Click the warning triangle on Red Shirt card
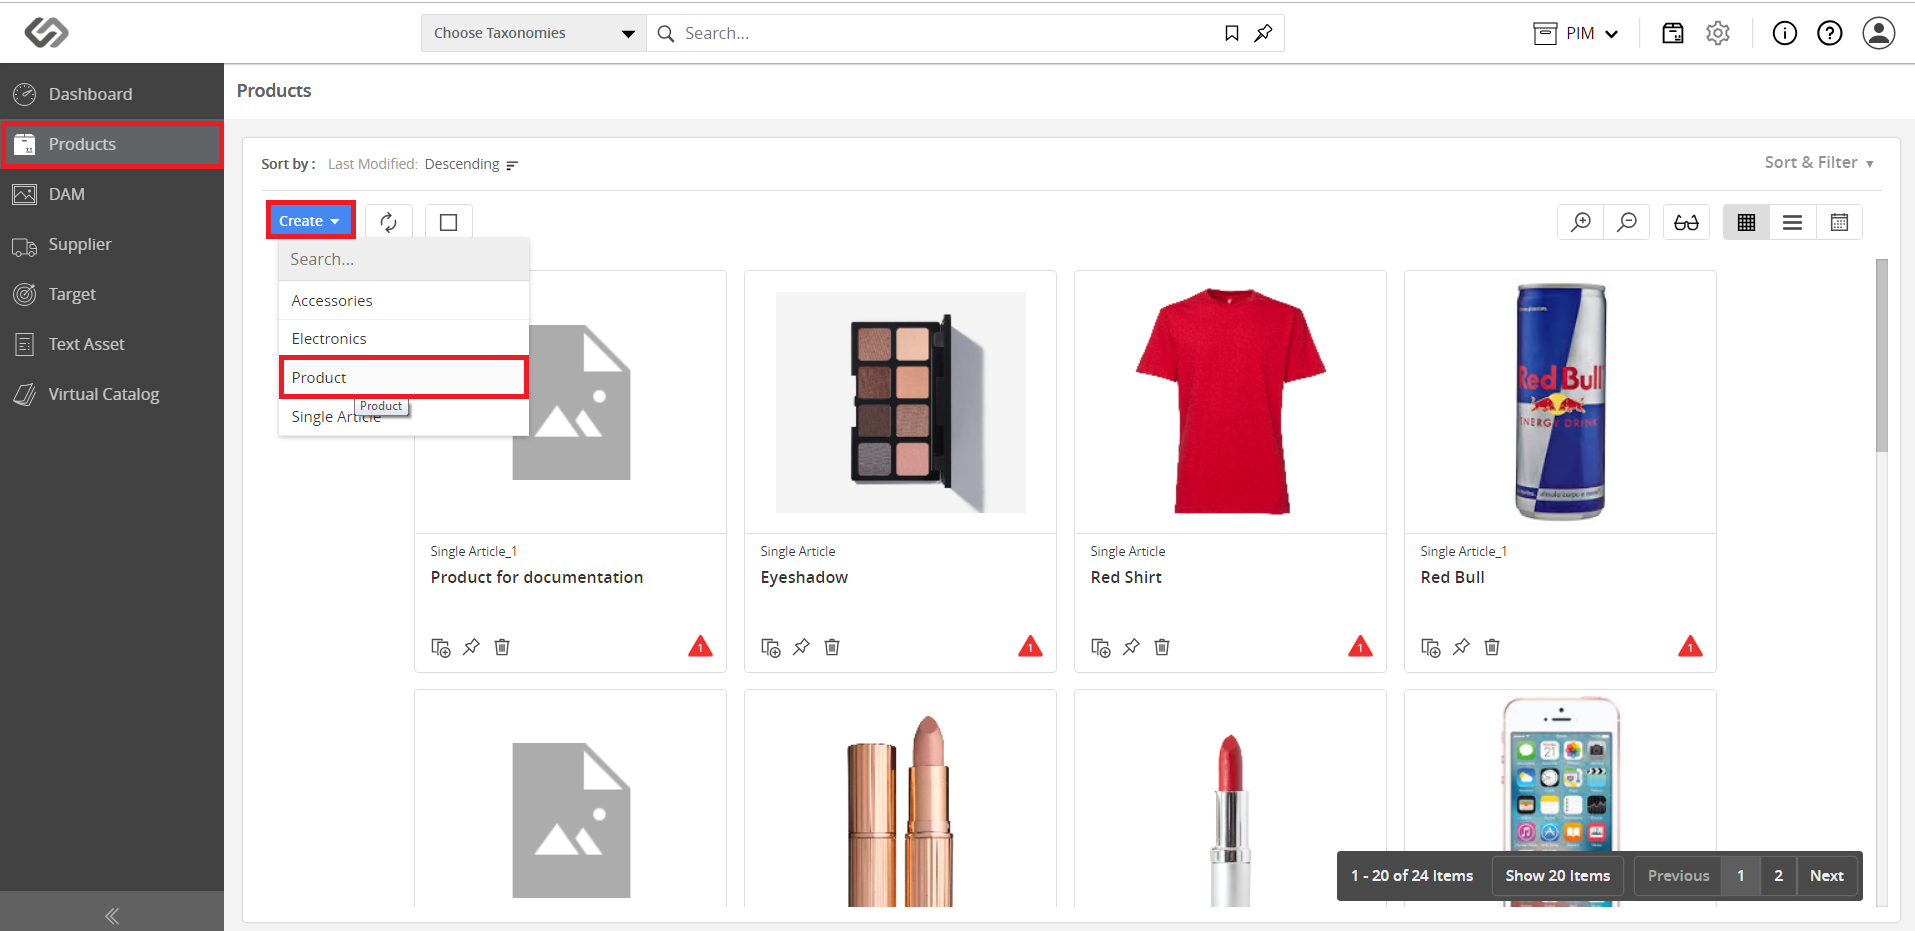This screenshot has width=1915, height=931. (1360, 646)
